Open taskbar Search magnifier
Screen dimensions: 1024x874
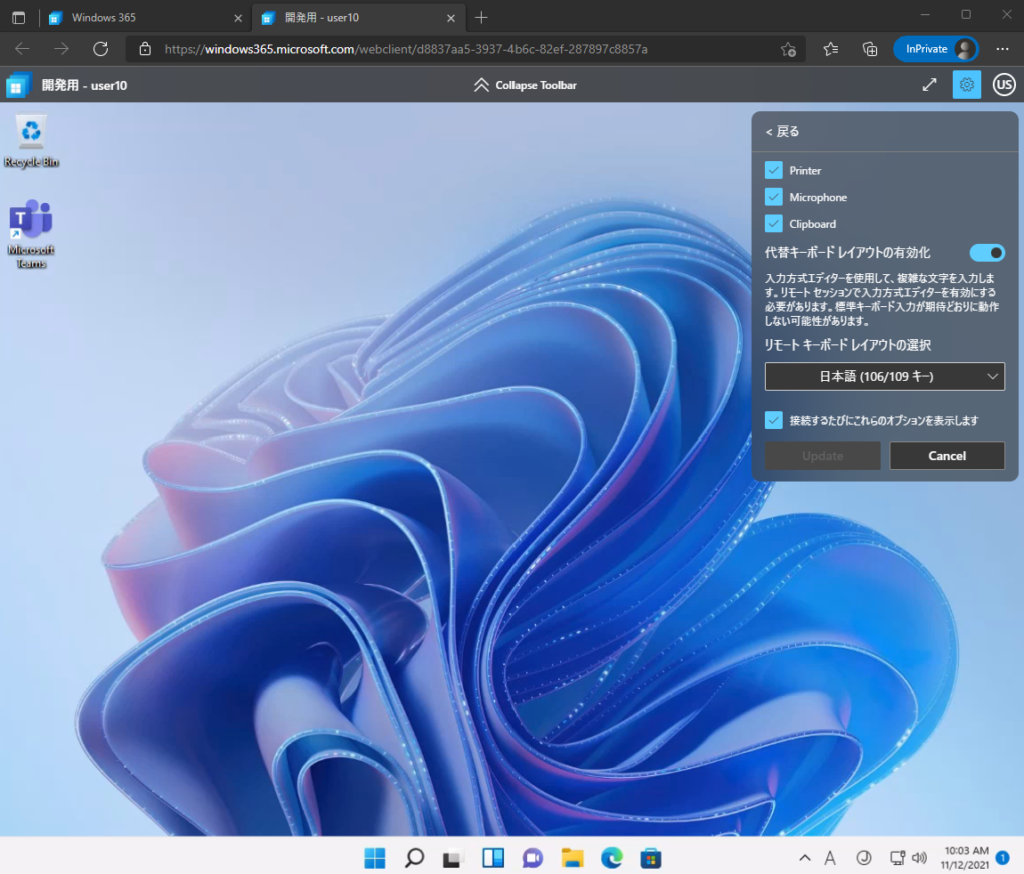click(x=414, y=858)
